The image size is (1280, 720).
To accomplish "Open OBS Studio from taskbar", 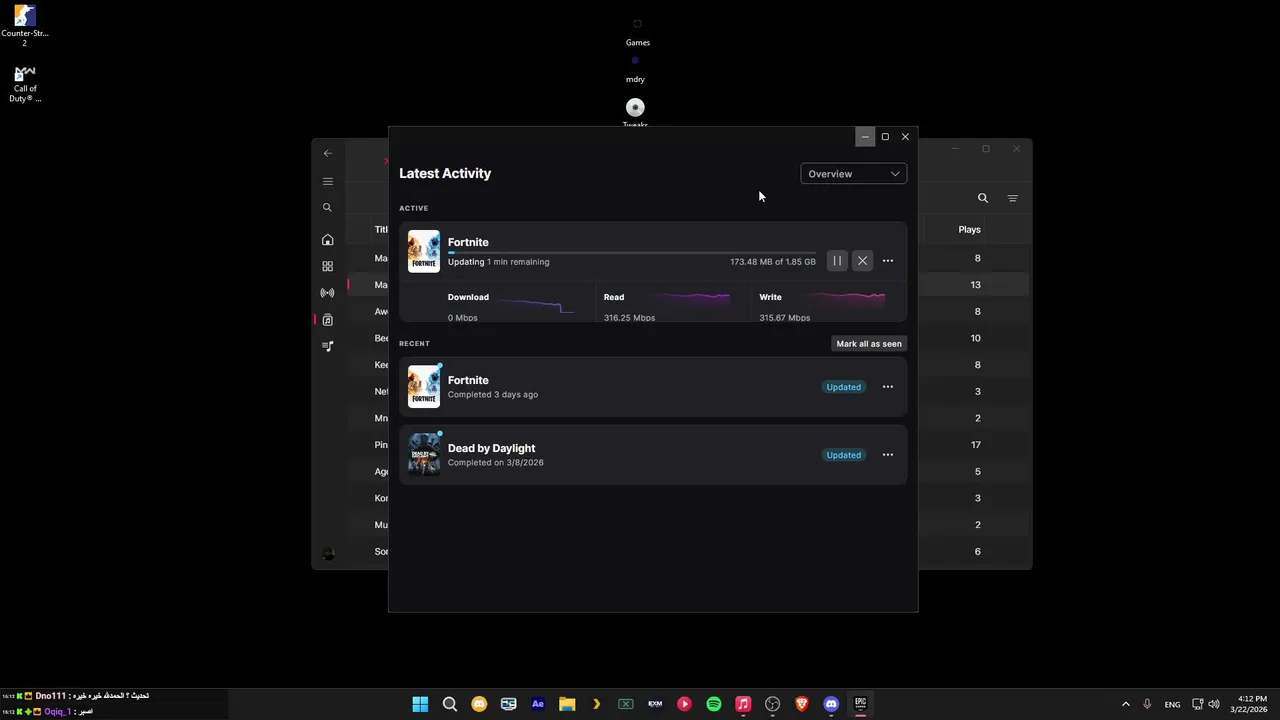I will coord(772,704).
